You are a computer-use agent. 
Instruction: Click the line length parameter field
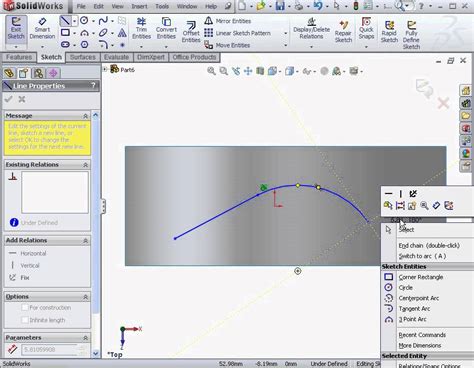(50, 350)
